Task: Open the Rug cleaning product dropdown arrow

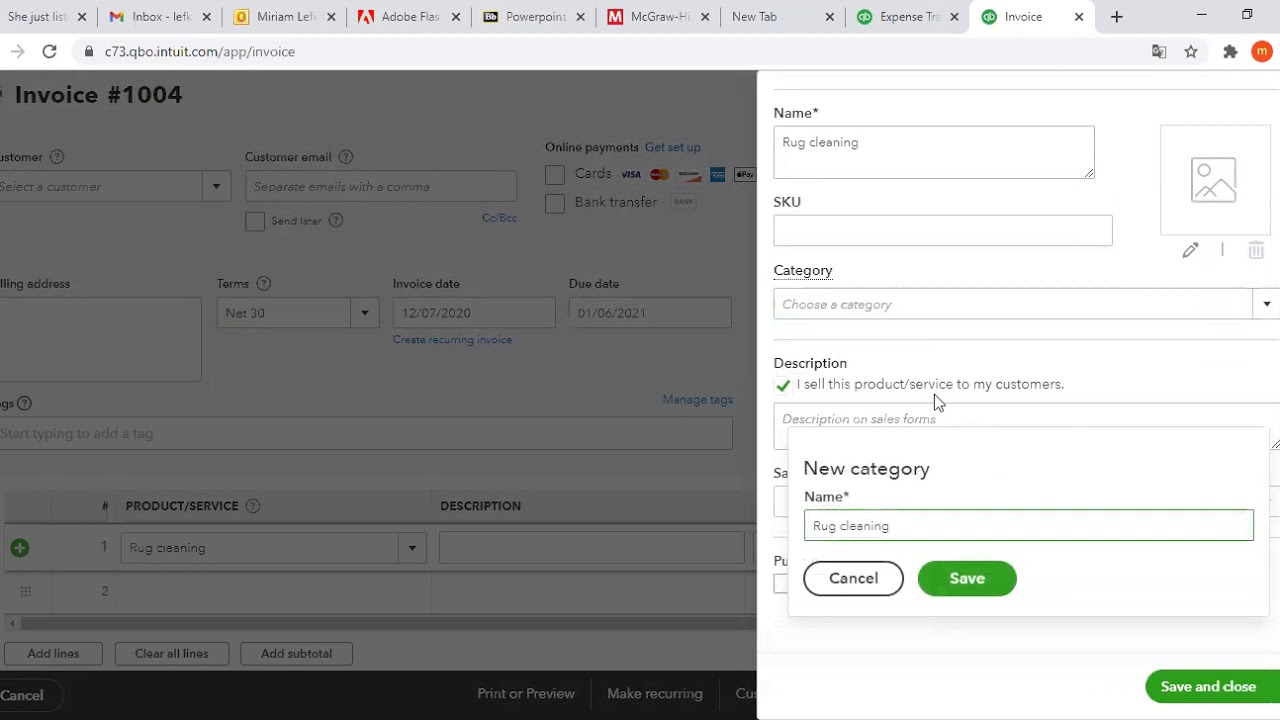Action: click(412, 548)
